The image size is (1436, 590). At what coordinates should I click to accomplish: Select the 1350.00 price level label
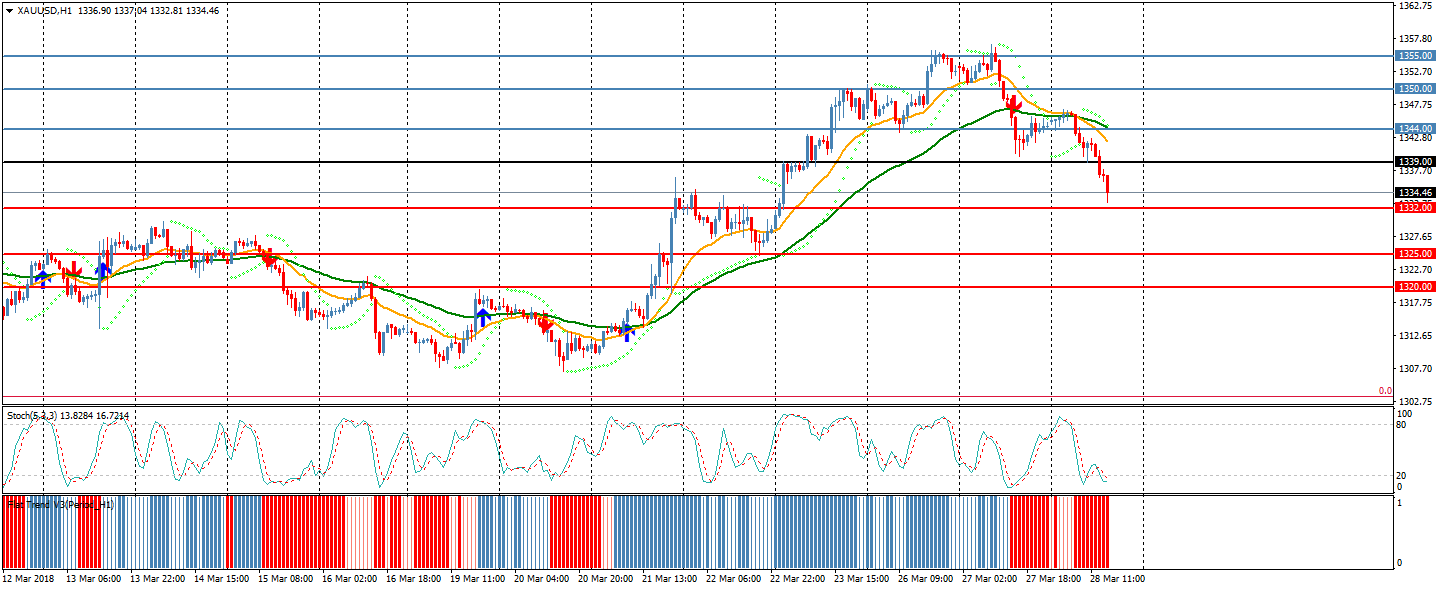[1415, 89]
